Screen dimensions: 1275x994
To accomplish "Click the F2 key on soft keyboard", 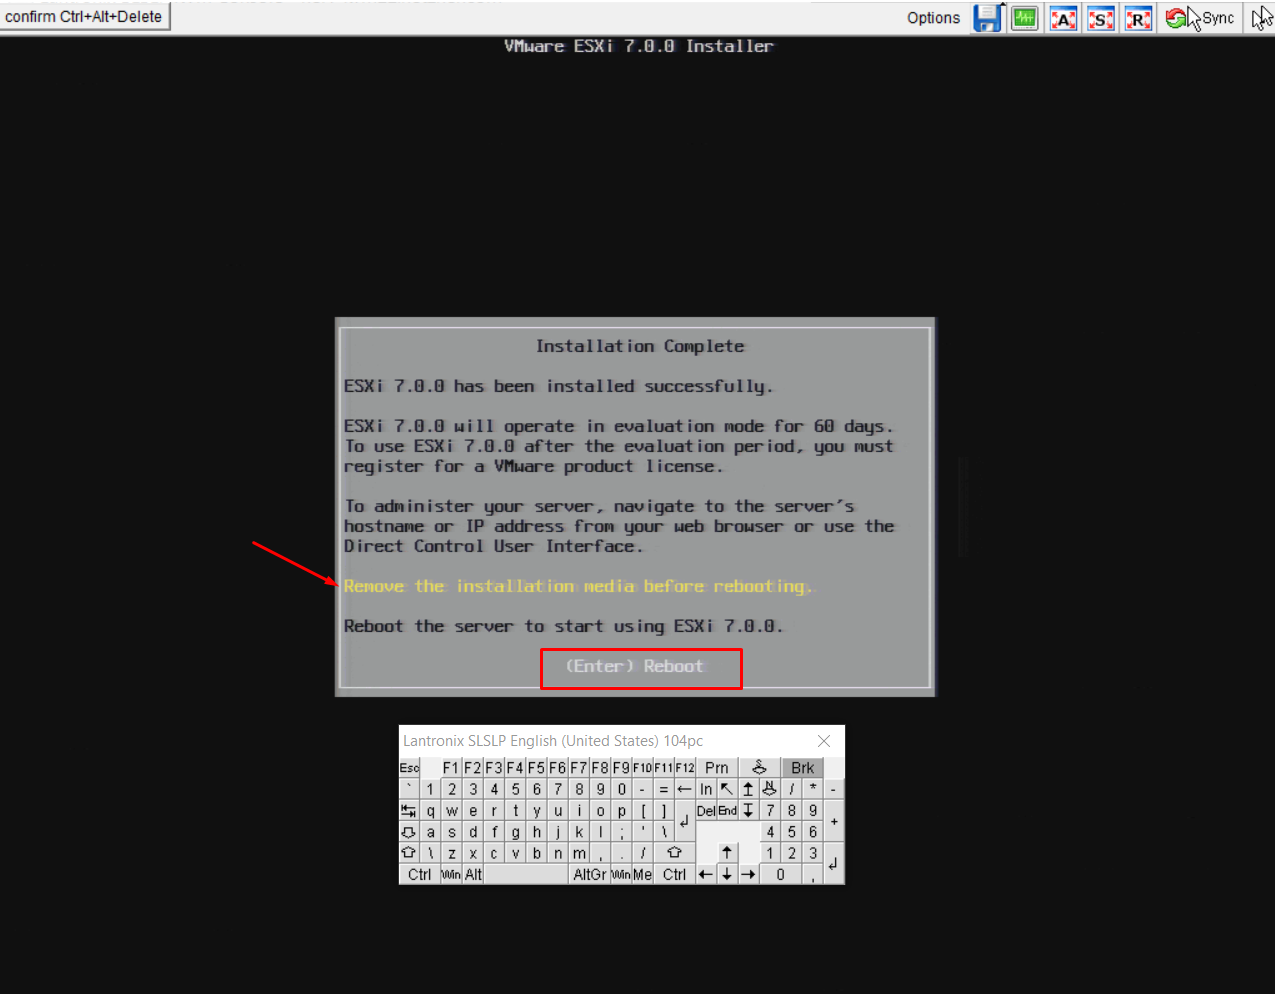I will pyautogui.click(x=472, y=768).
